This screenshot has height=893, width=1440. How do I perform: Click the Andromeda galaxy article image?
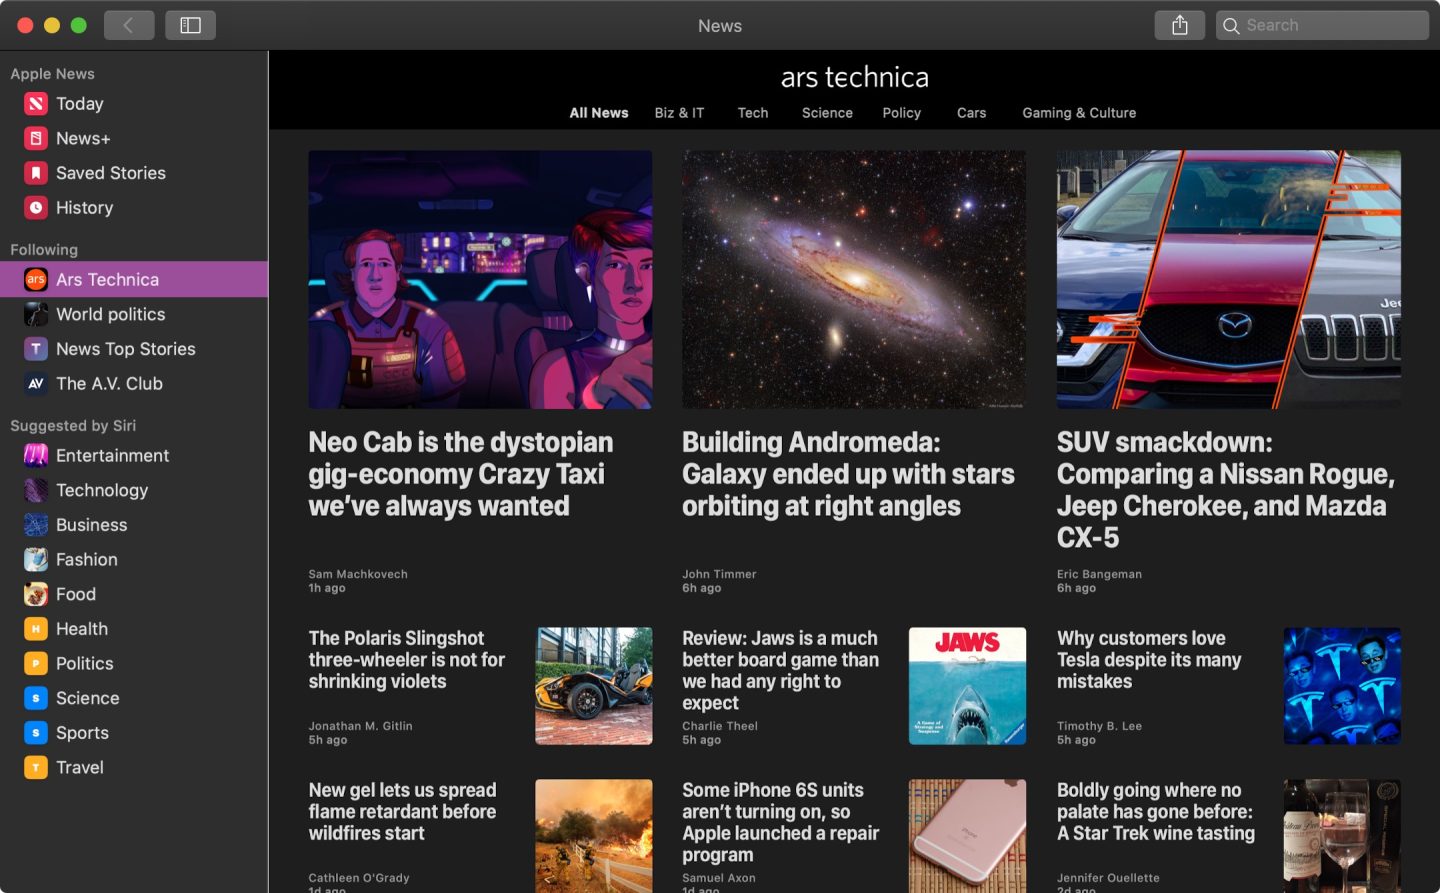pos(853,279)
